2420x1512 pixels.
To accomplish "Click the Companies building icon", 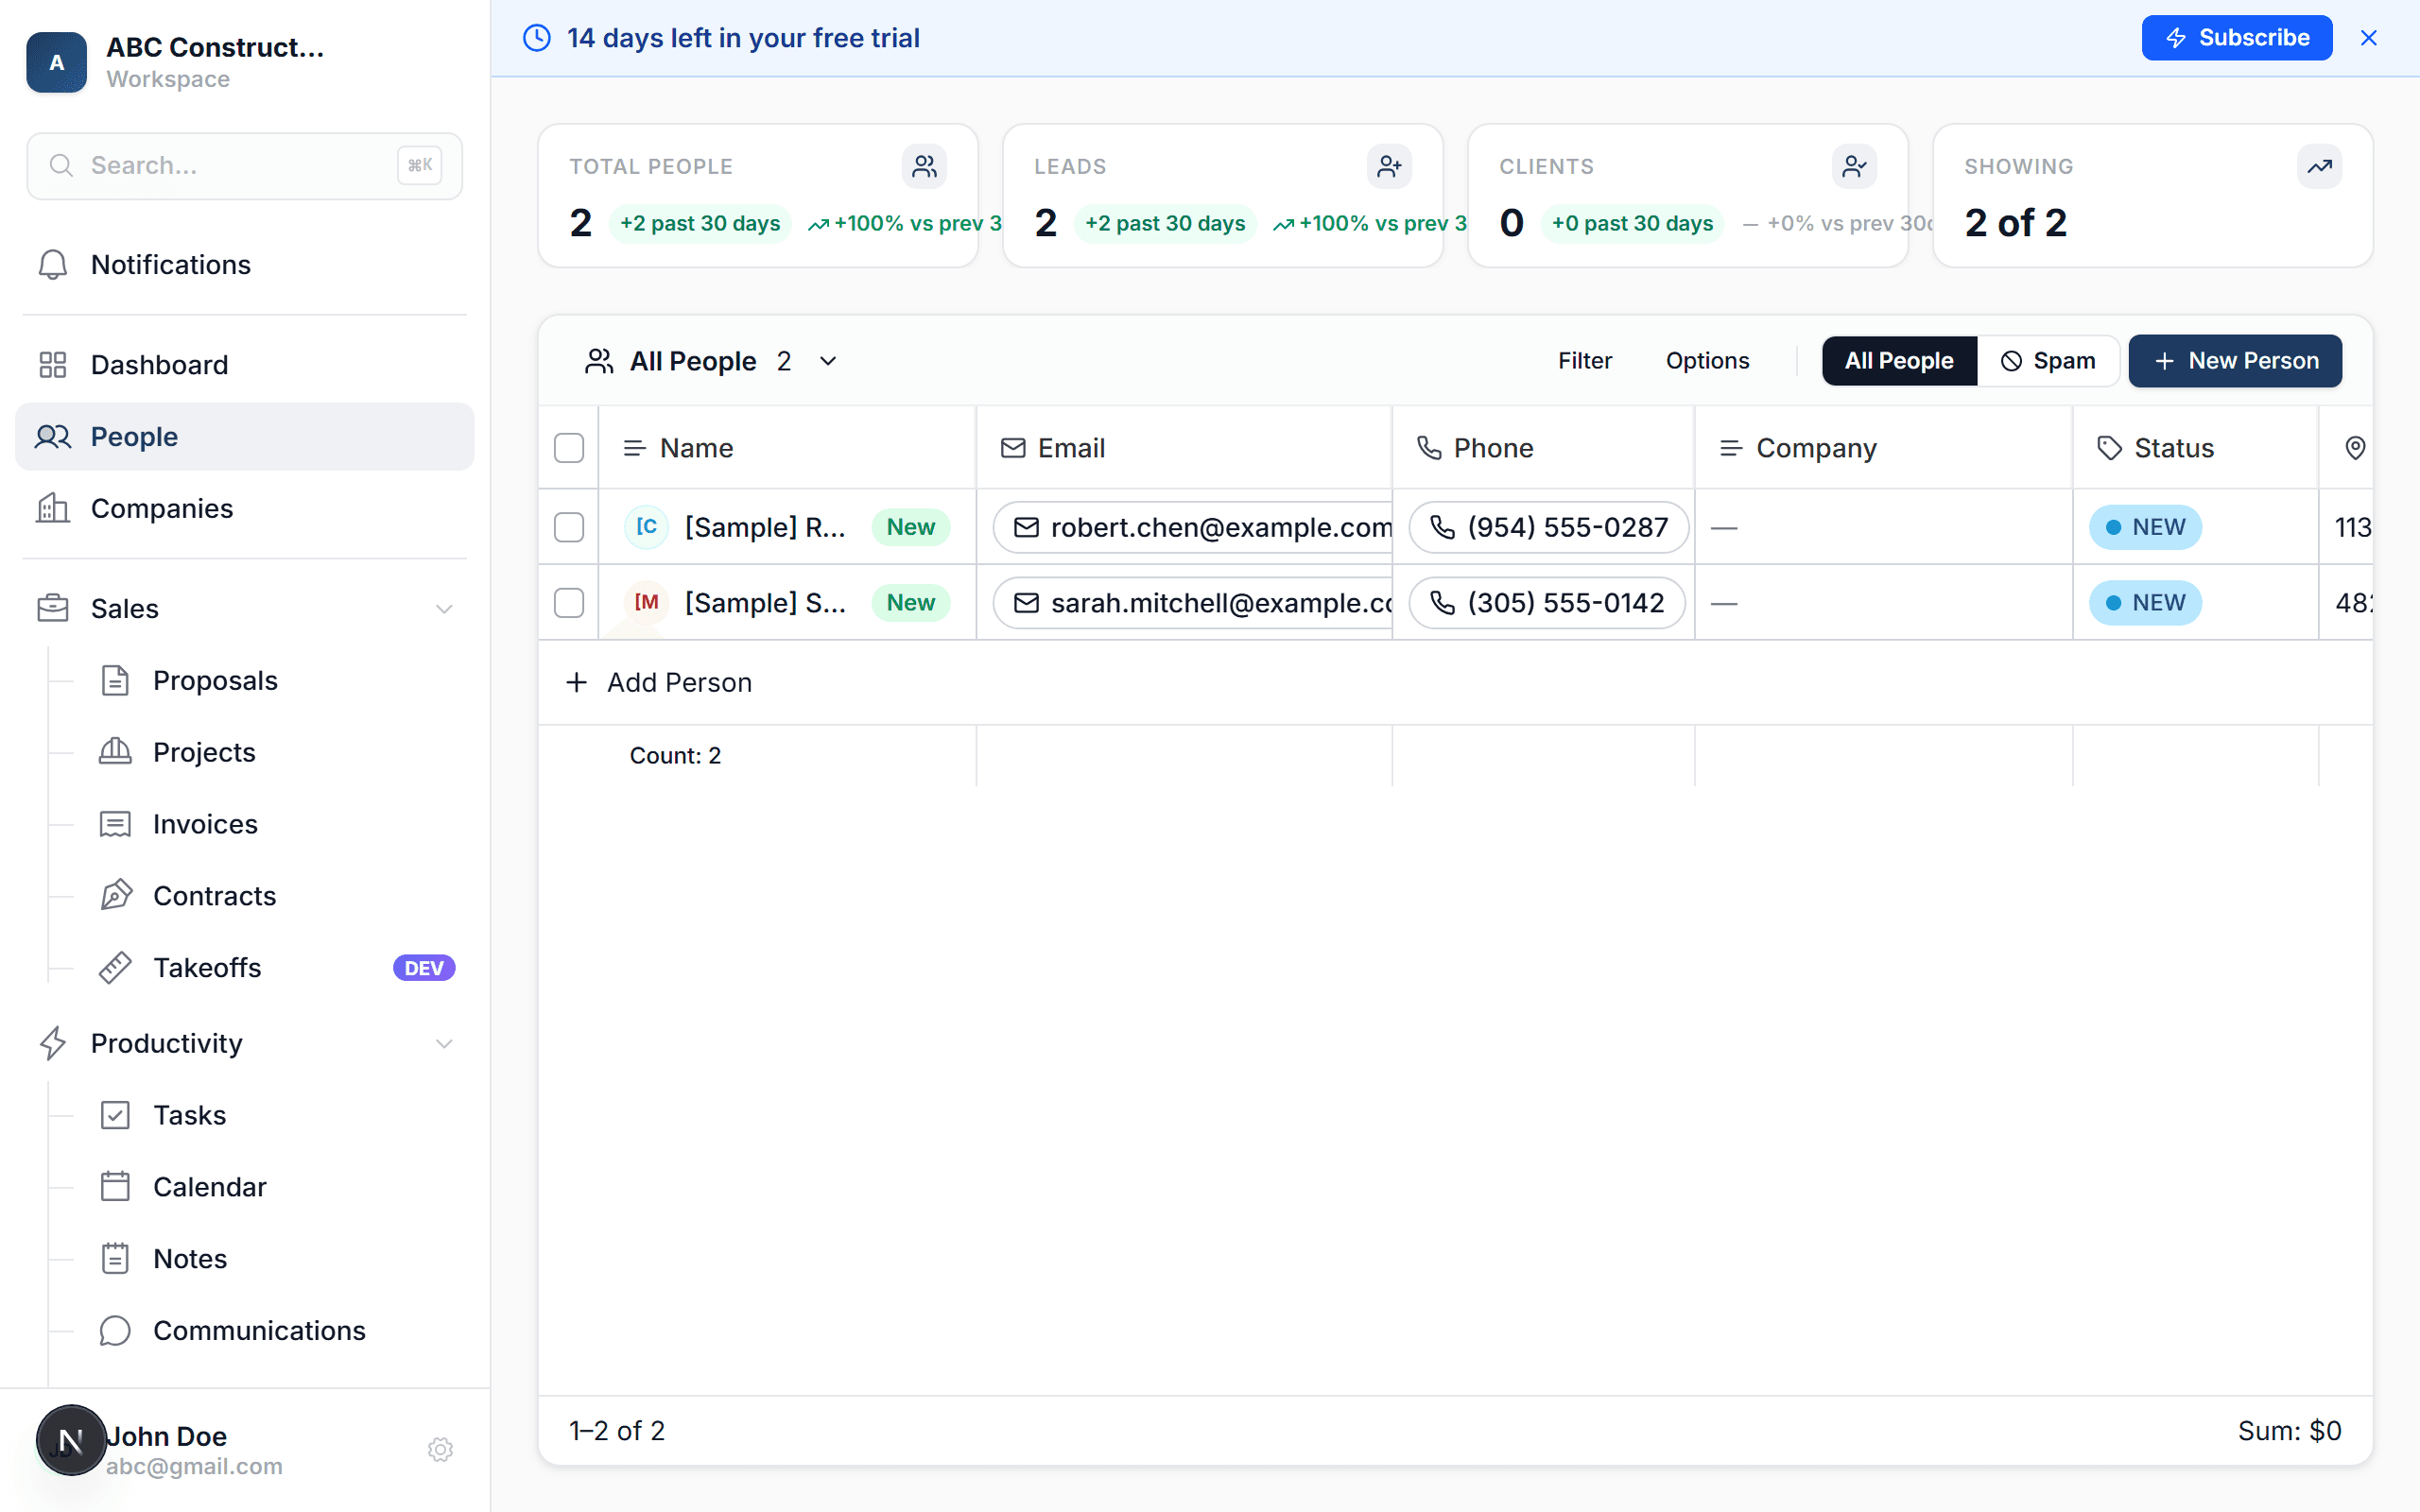I will click(52, 509).
